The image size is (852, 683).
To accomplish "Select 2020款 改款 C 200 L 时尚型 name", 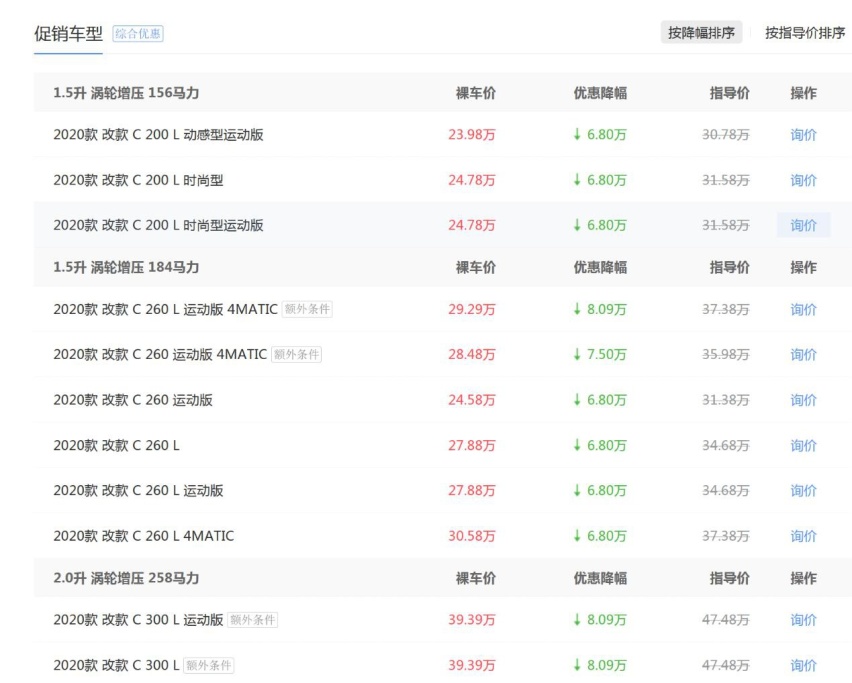I will (x=138, y=180).
